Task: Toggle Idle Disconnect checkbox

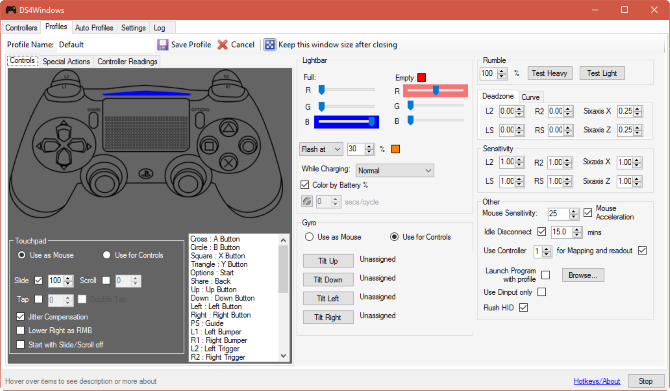Action: pyautogui.click(x=541, y=232)
